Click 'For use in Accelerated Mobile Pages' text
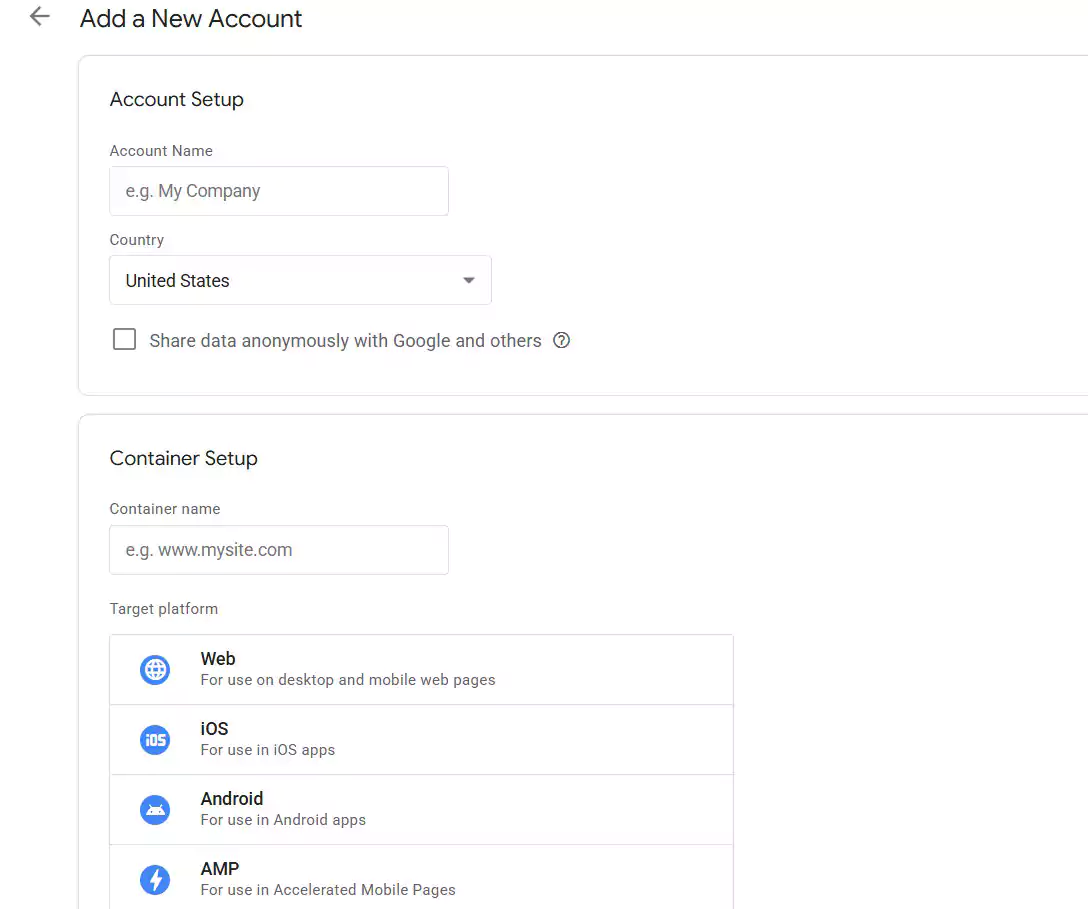The height and width of the screenshot is (909, 1088). click(328, 890)
